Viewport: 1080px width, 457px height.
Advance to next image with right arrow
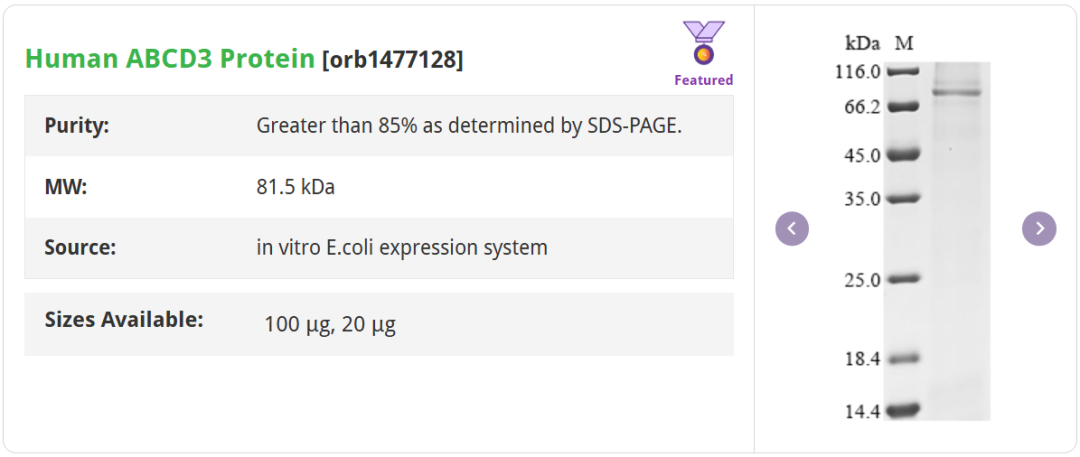click(x=1039, y=229)
